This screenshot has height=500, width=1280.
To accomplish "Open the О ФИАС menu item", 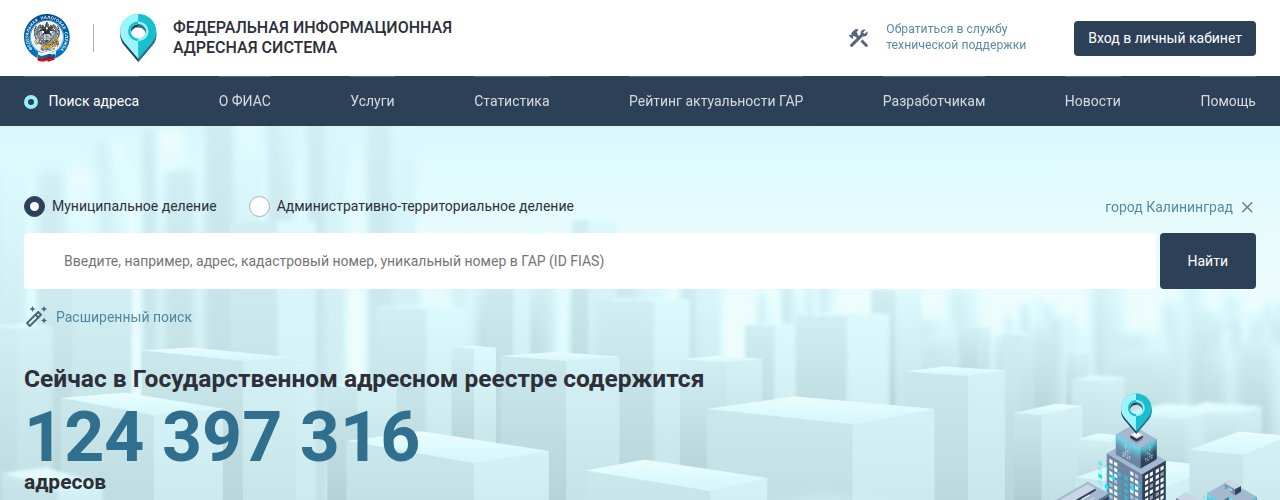I will (x=245, y=101).
